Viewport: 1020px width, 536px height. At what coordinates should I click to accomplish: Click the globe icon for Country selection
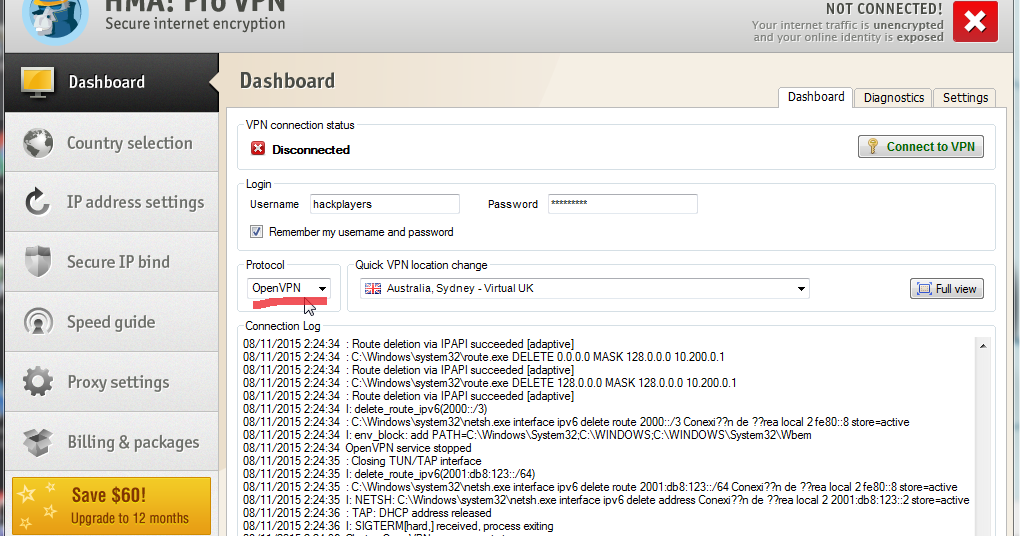pyautogui.click(x=38, y=143)
